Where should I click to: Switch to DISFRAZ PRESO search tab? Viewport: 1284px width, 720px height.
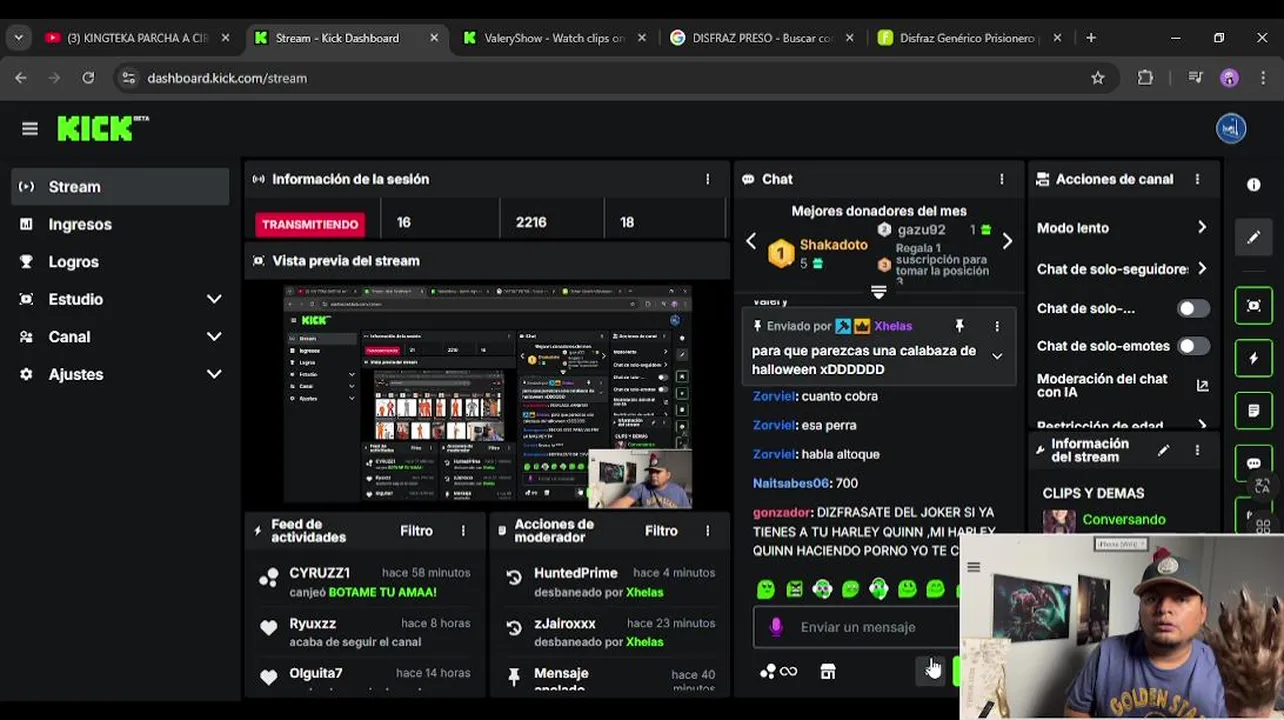tap(762, 38)
